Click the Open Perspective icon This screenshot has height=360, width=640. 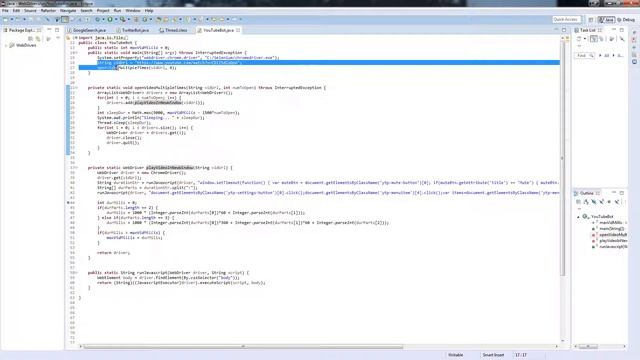point(591,20)
